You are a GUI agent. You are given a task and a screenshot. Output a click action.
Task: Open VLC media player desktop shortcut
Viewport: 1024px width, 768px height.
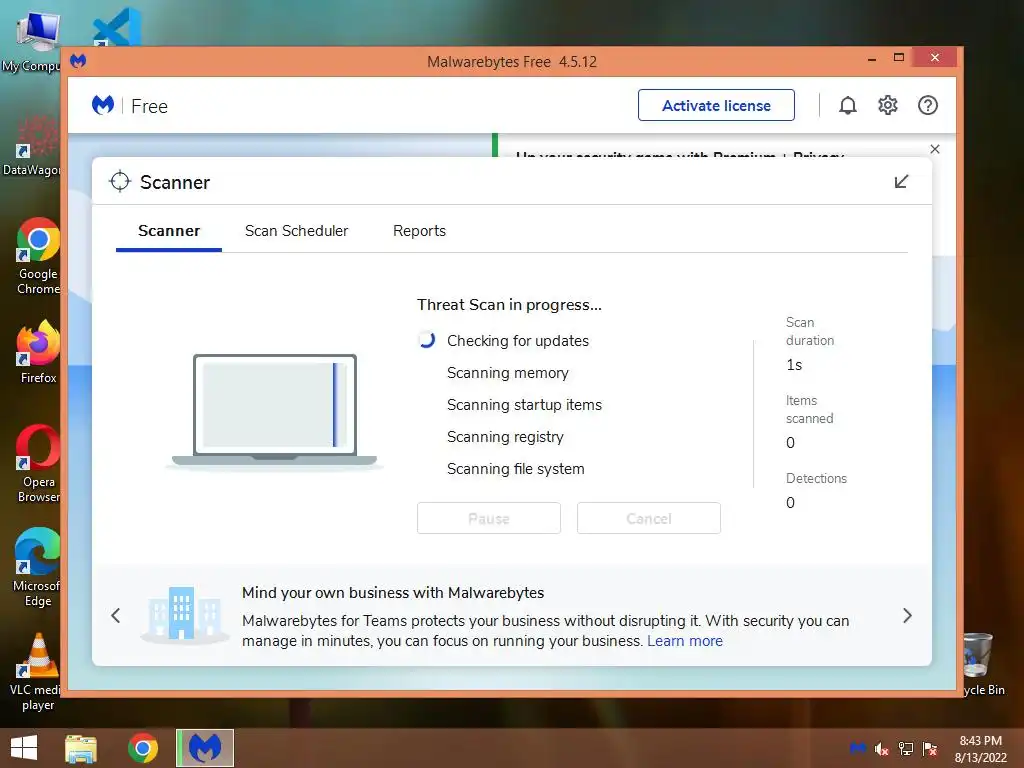(38, 673)
